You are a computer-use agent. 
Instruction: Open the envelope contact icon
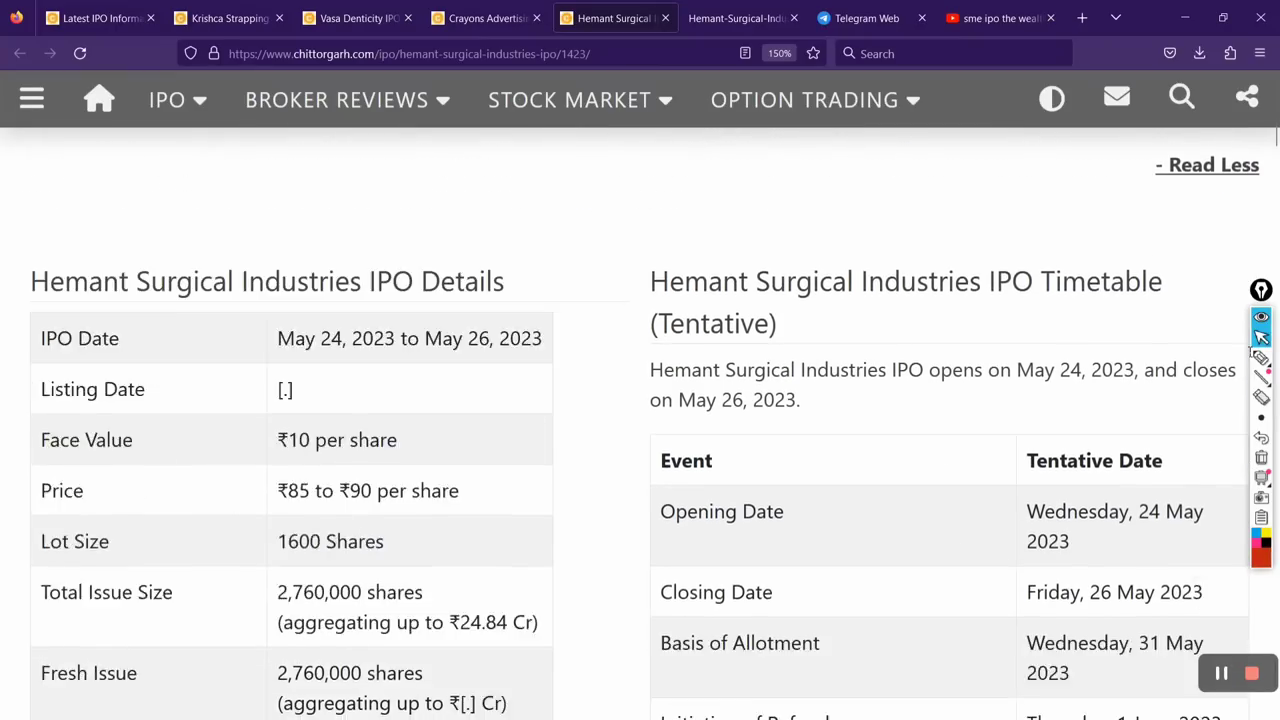click(1117, 97)
